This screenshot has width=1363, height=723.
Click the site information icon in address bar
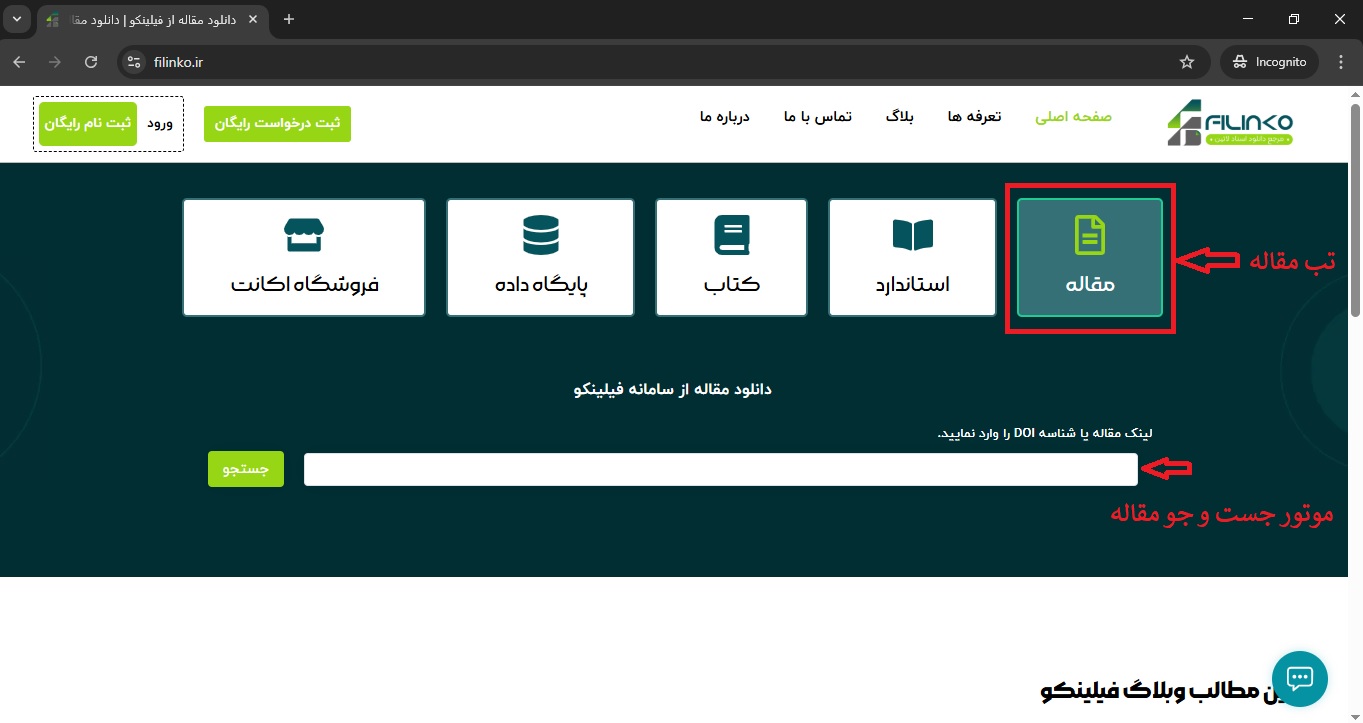(134, 62)
